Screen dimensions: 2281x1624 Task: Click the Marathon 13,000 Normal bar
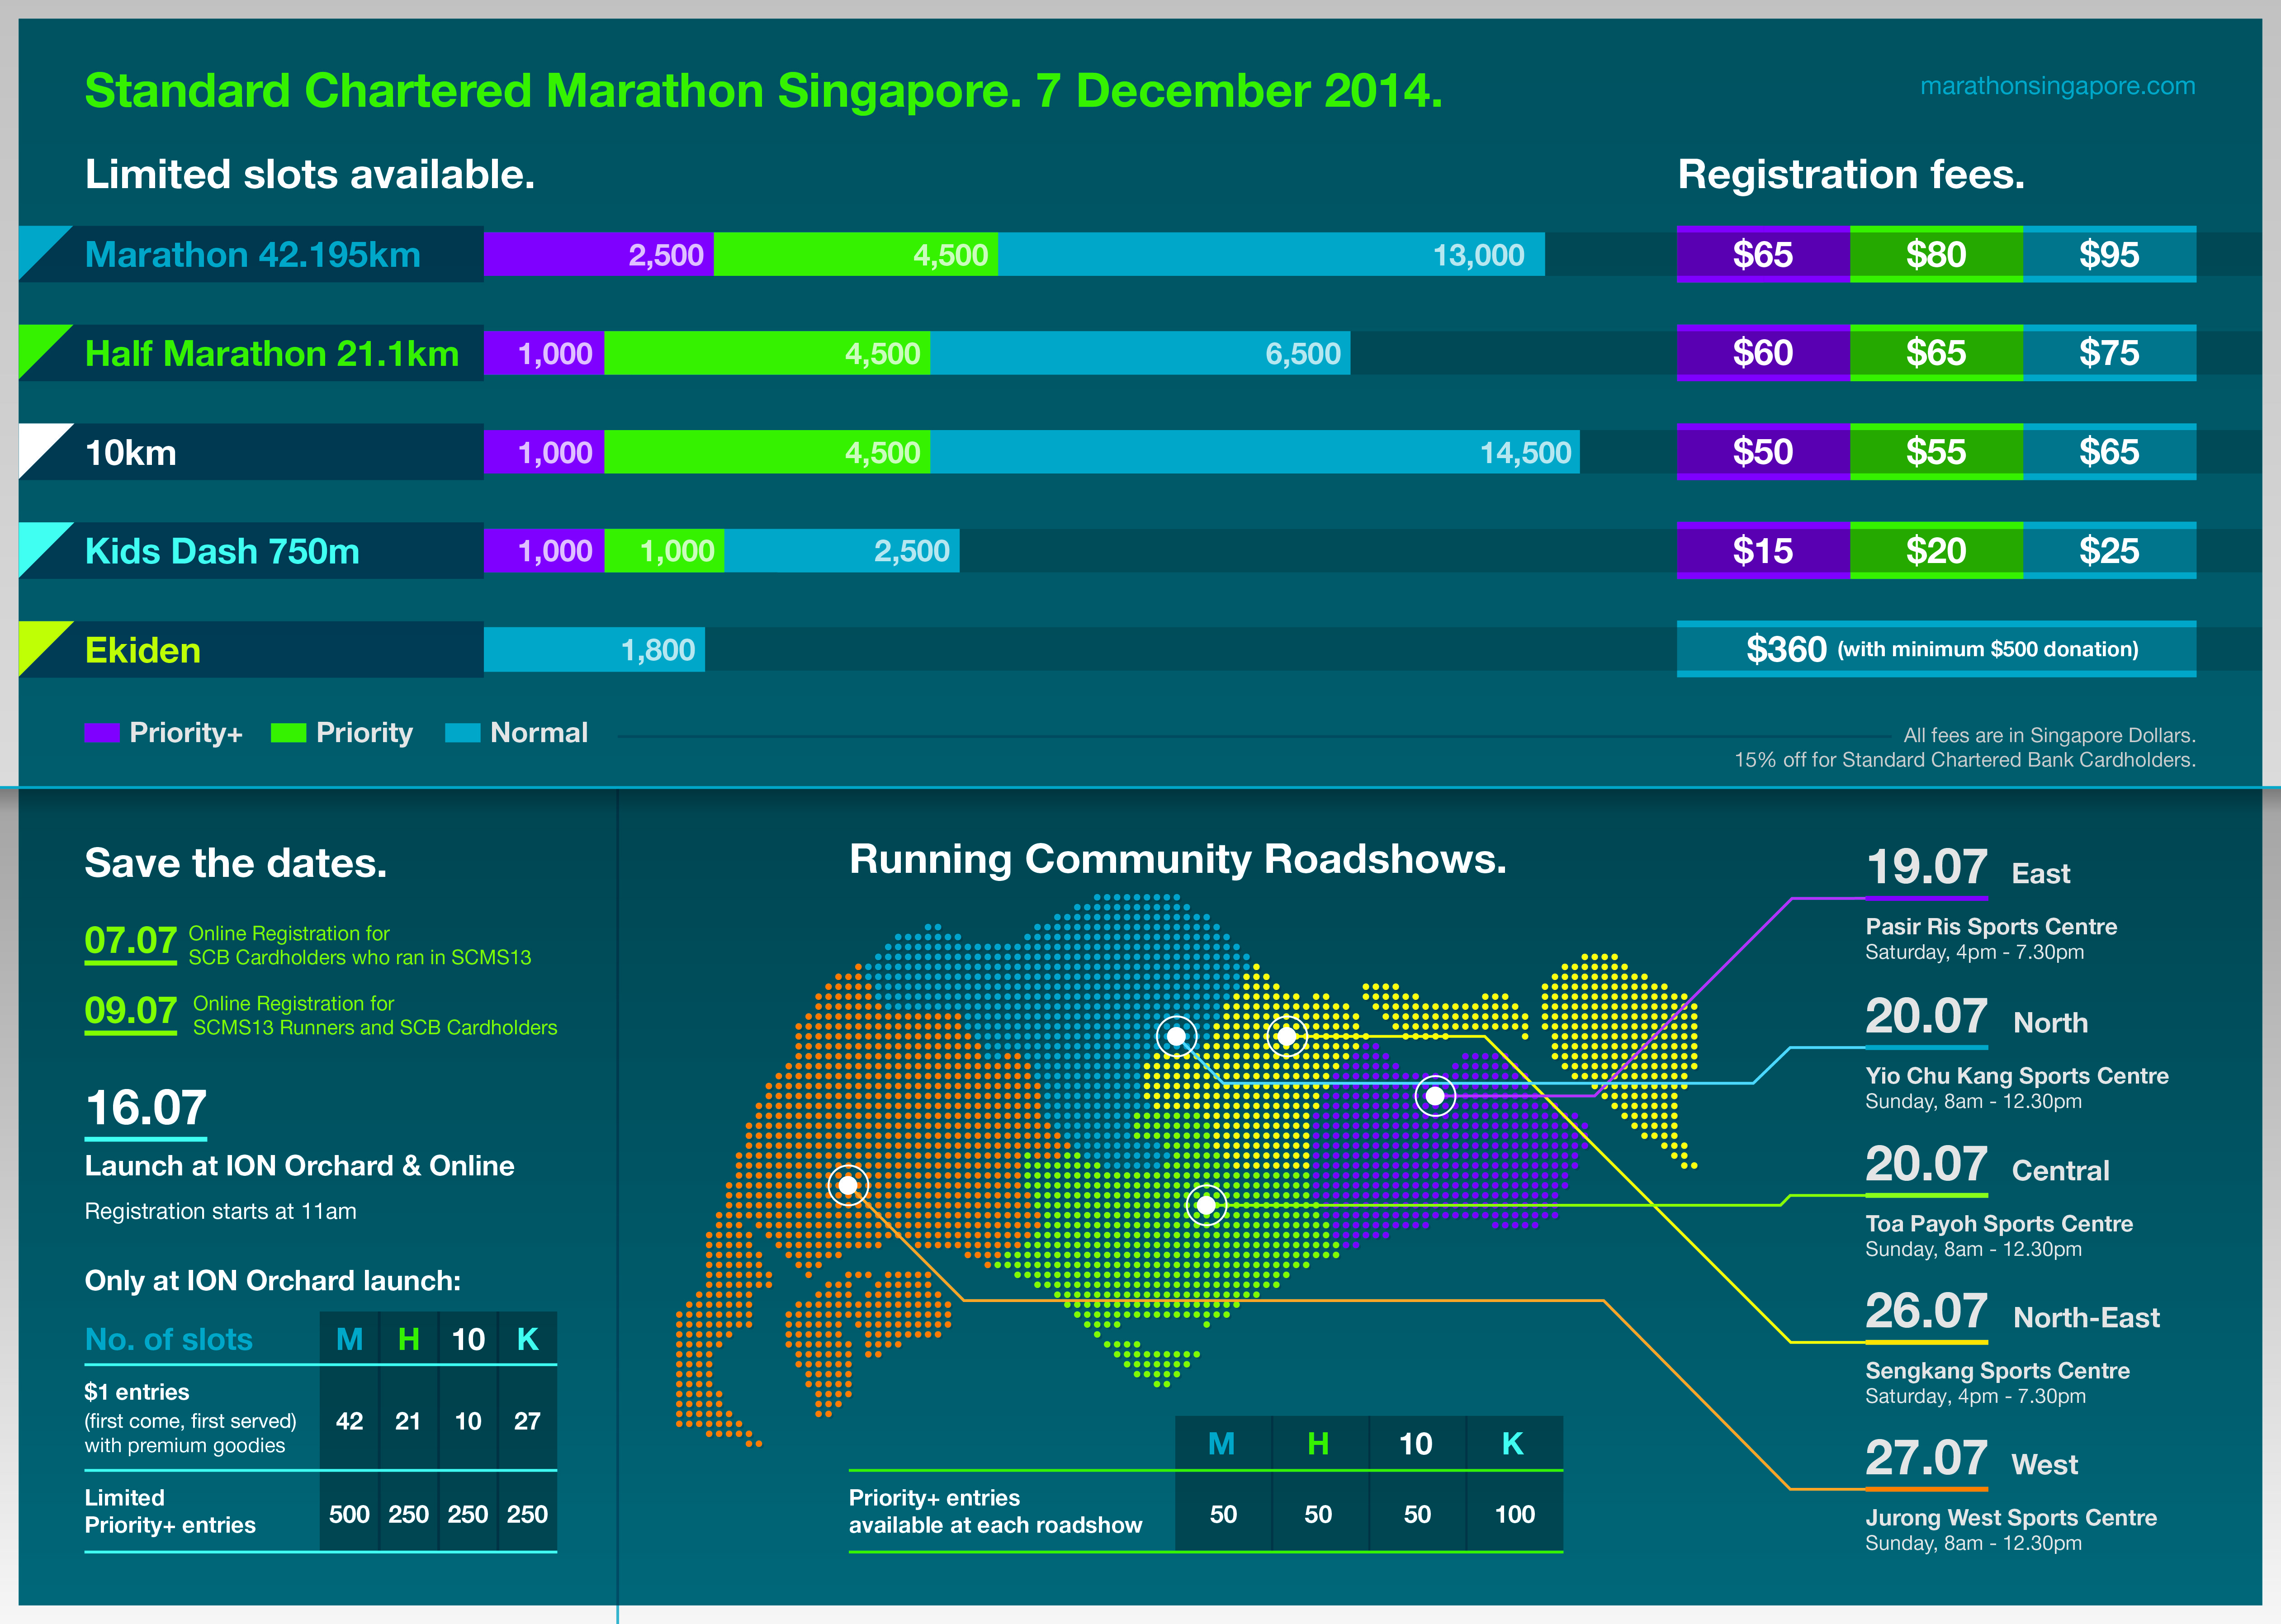[1271, 254]
